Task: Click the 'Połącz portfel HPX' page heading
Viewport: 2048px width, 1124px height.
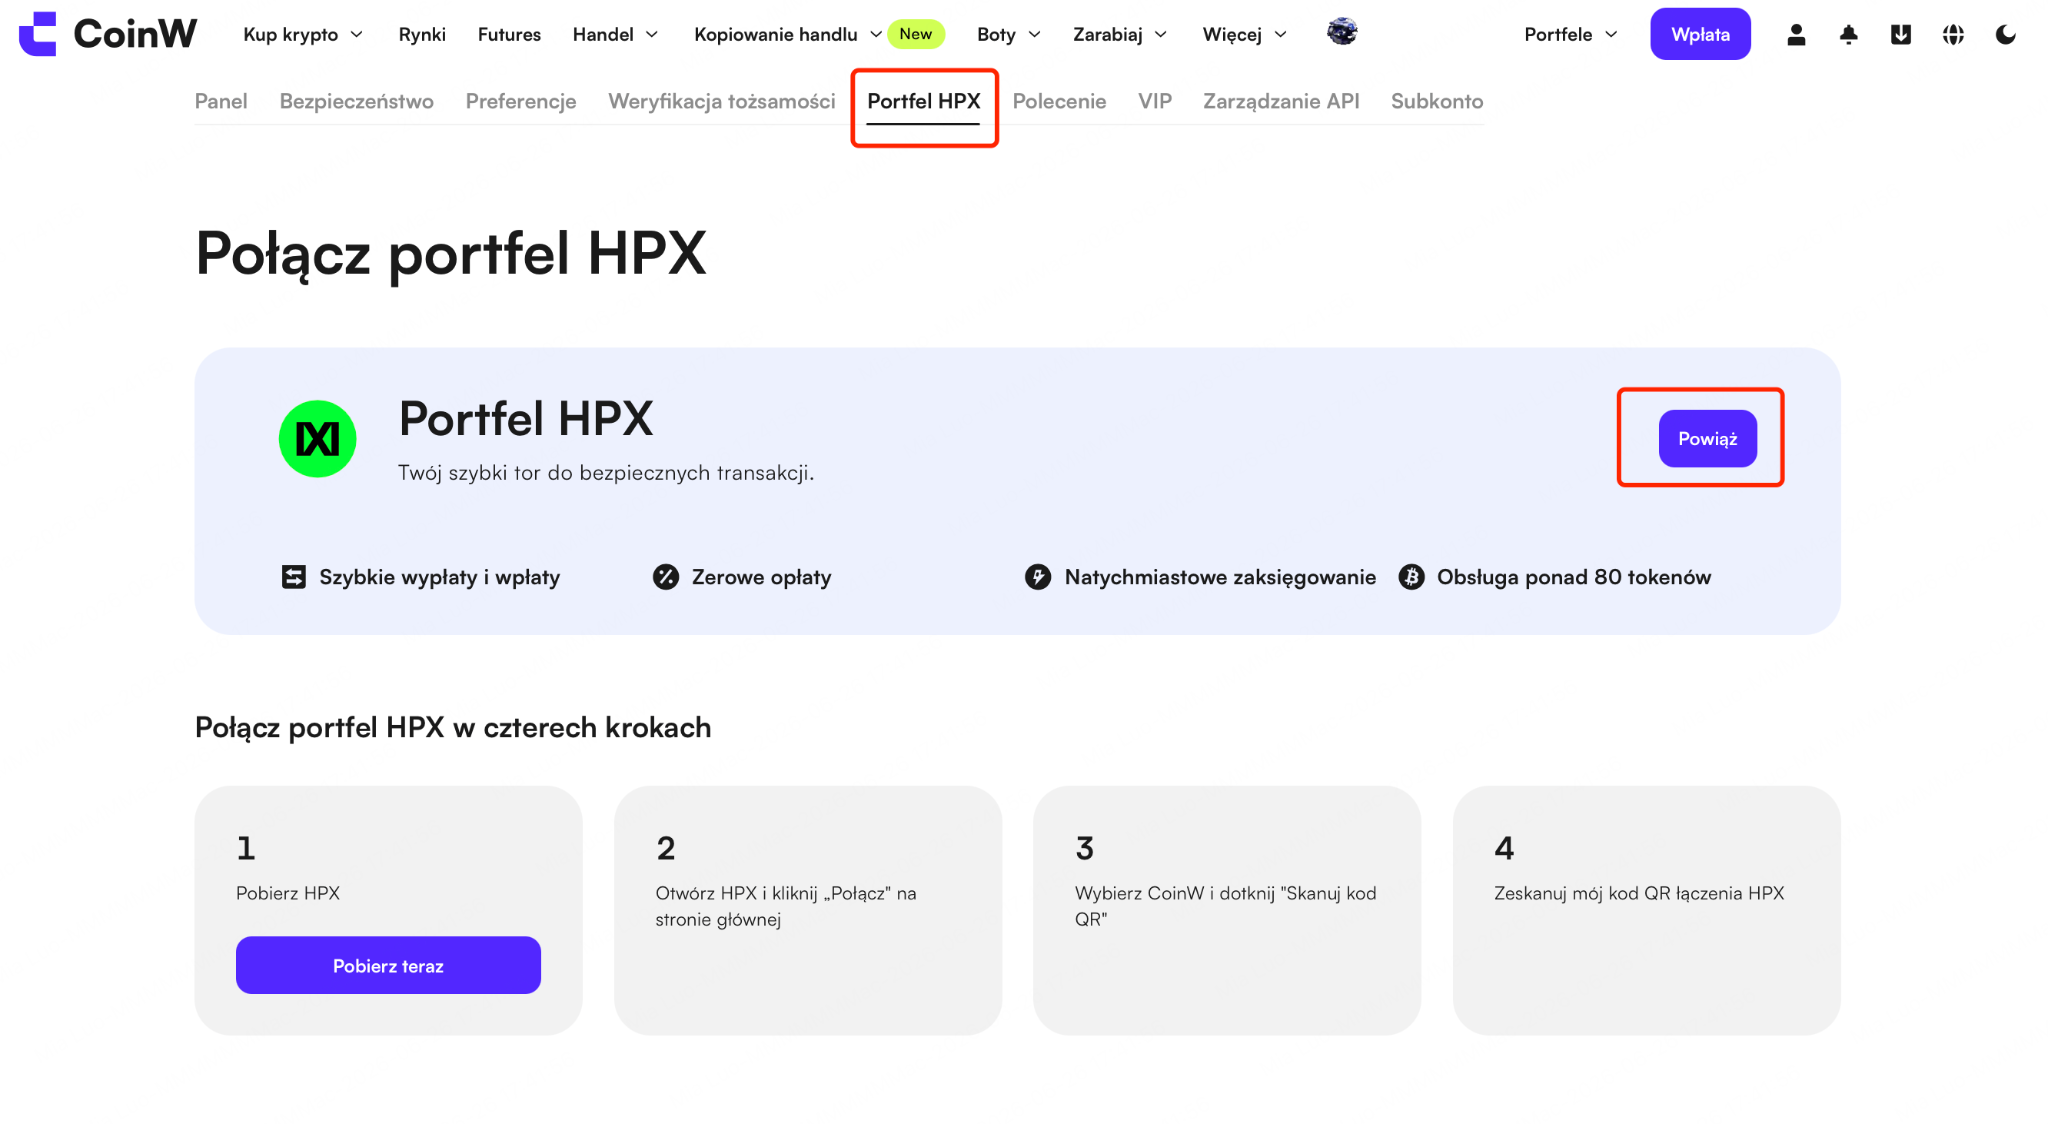Action: 451,253
